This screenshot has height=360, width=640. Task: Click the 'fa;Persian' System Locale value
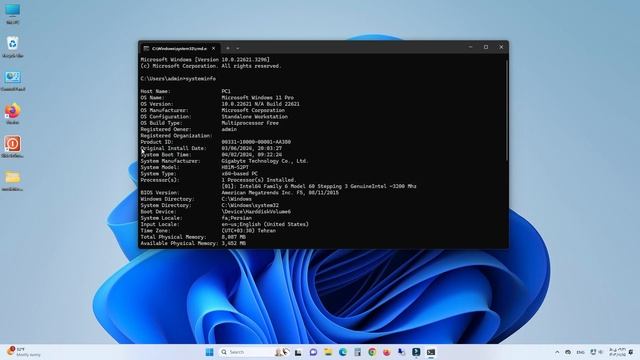pyautogui.click(x=236, y=218)
